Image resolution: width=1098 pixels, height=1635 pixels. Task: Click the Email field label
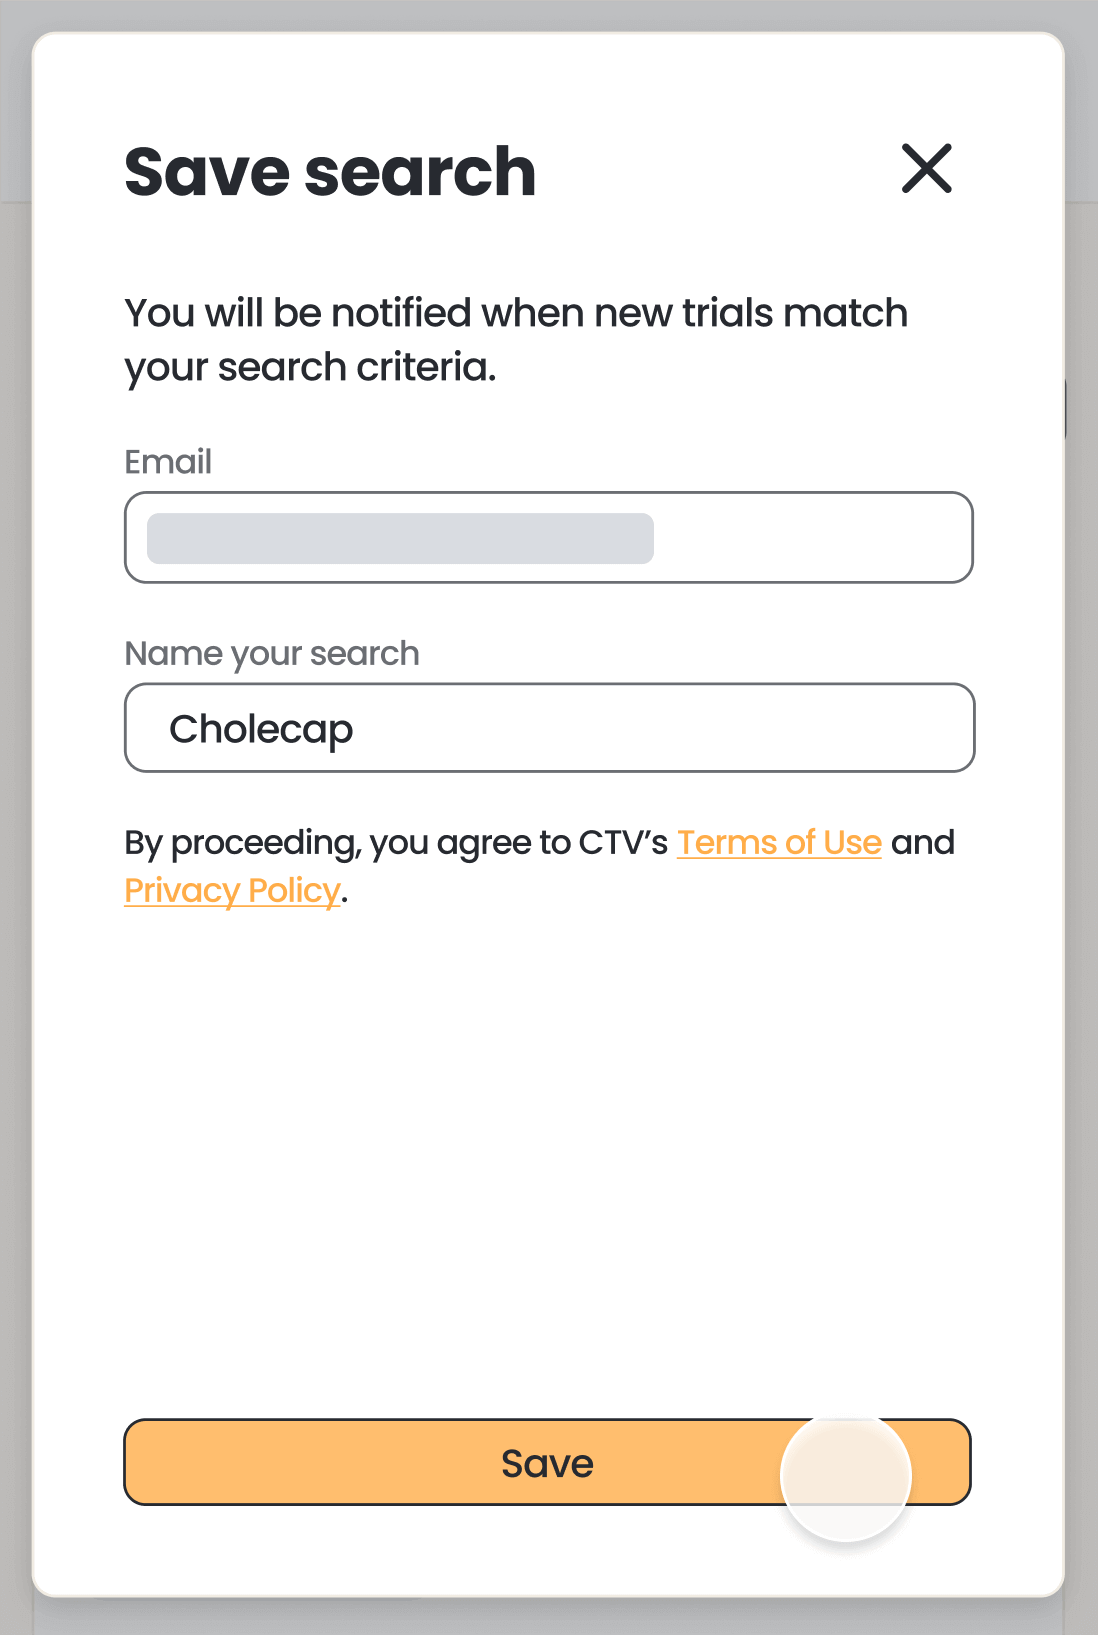coord(168,462)
